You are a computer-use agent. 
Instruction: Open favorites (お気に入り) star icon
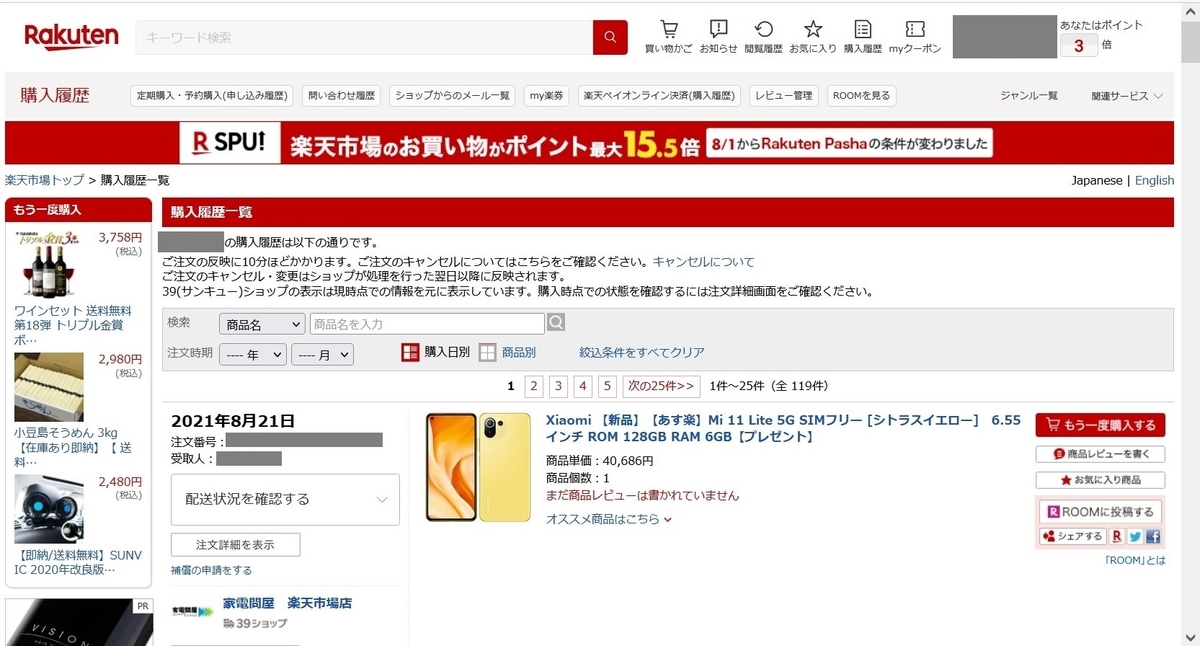tap(813, 37)
